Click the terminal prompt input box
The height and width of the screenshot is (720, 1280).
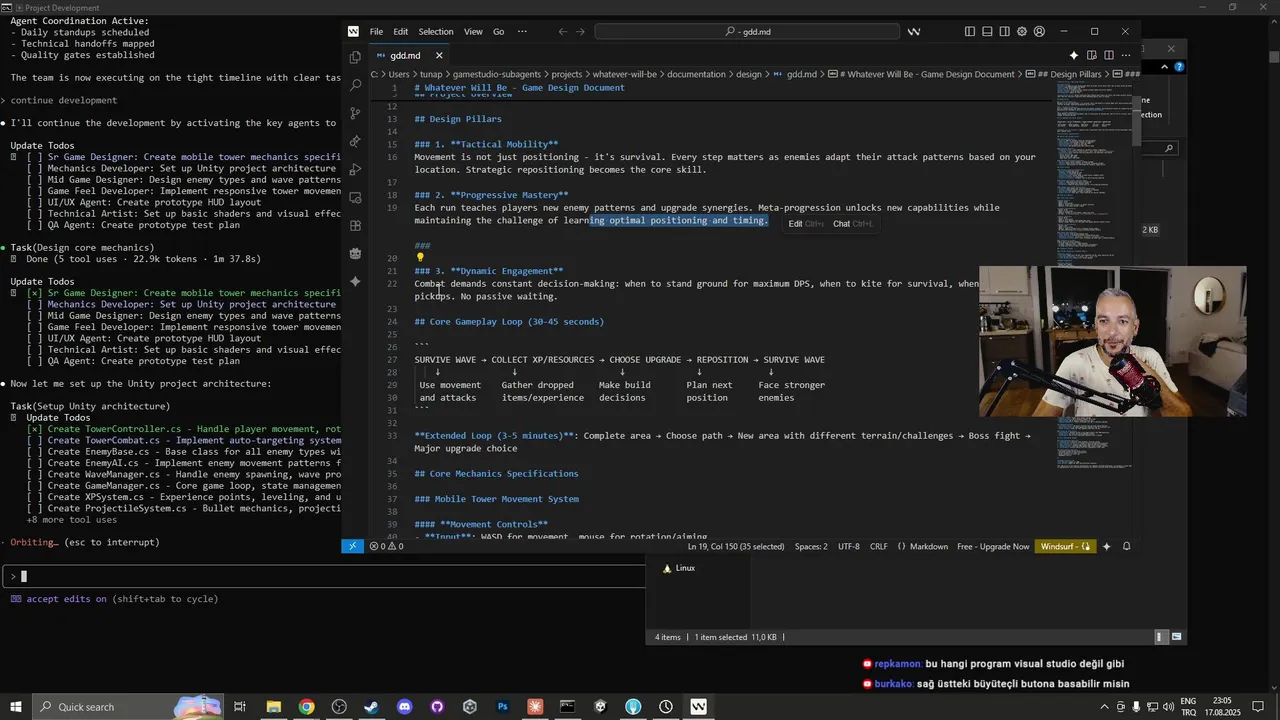coord(322,576)
